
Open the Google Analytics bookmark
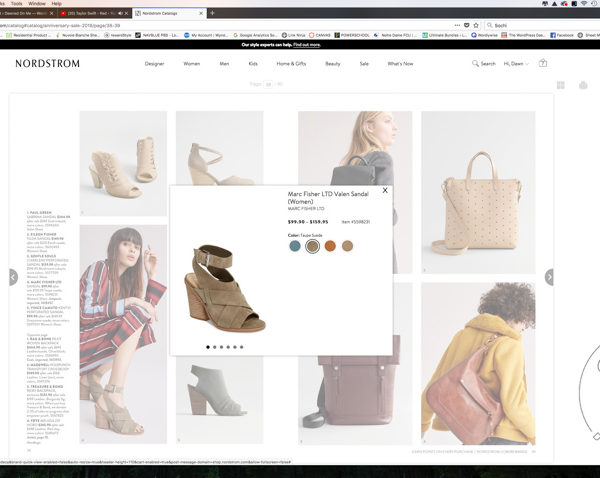[255, 35]
